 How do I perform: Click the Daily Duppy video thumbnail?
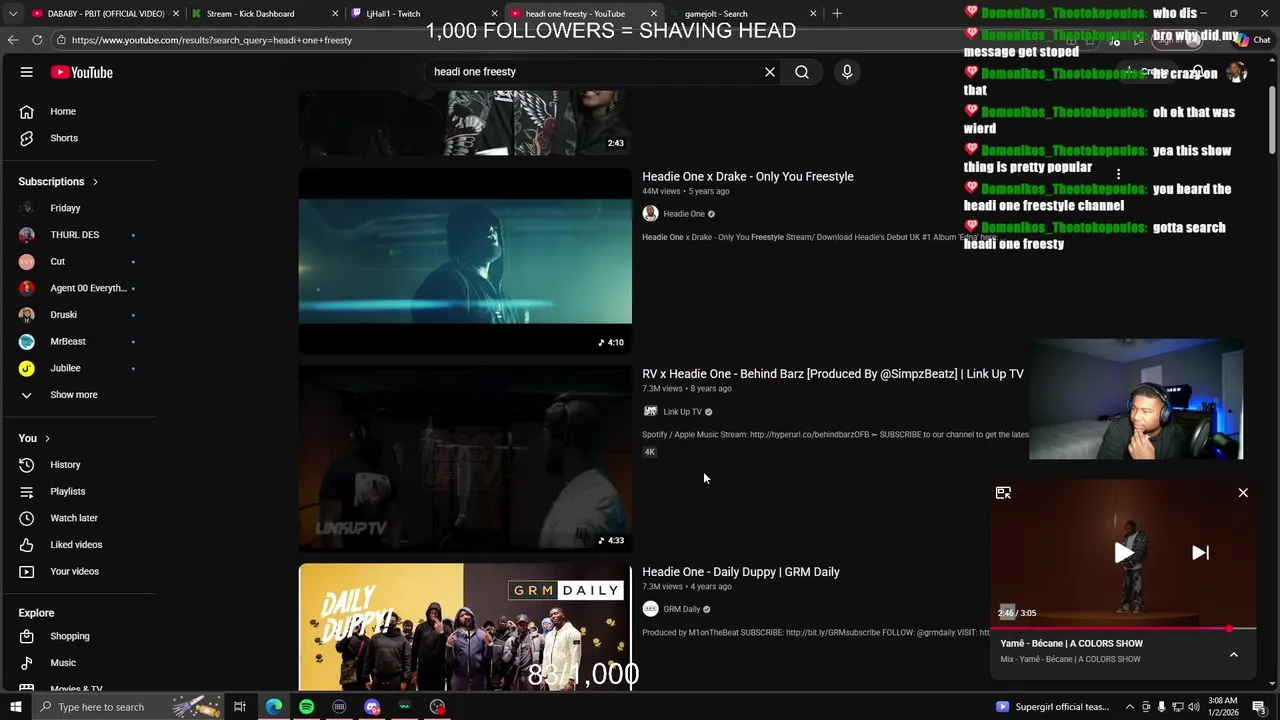[x=465, y=627]
